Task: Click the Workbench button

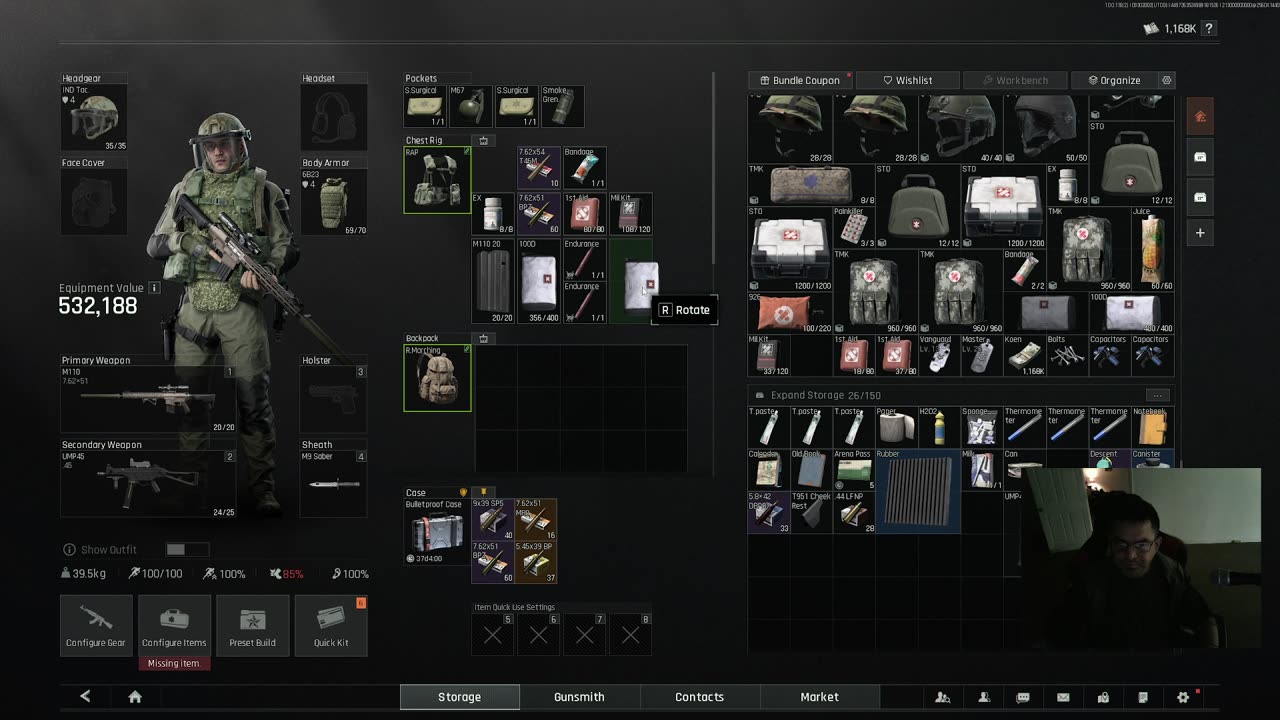Action: (x=1015, y=80)
